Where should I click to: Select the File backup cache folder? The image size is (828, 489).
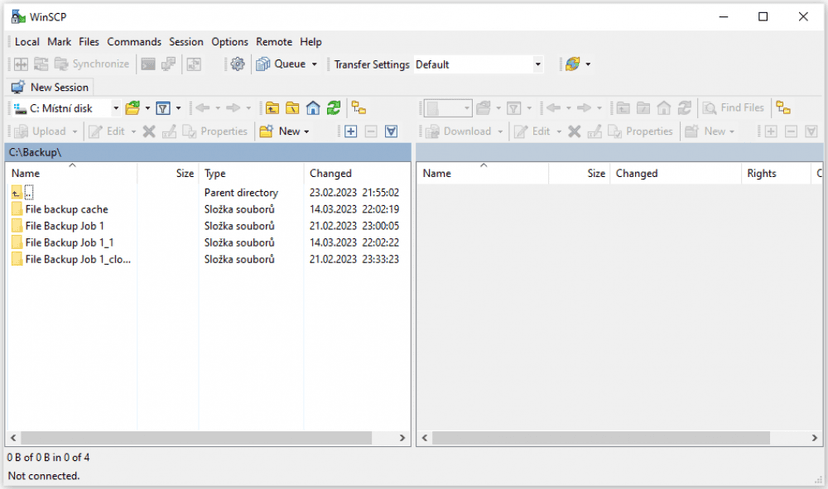[x=66, y=209]
